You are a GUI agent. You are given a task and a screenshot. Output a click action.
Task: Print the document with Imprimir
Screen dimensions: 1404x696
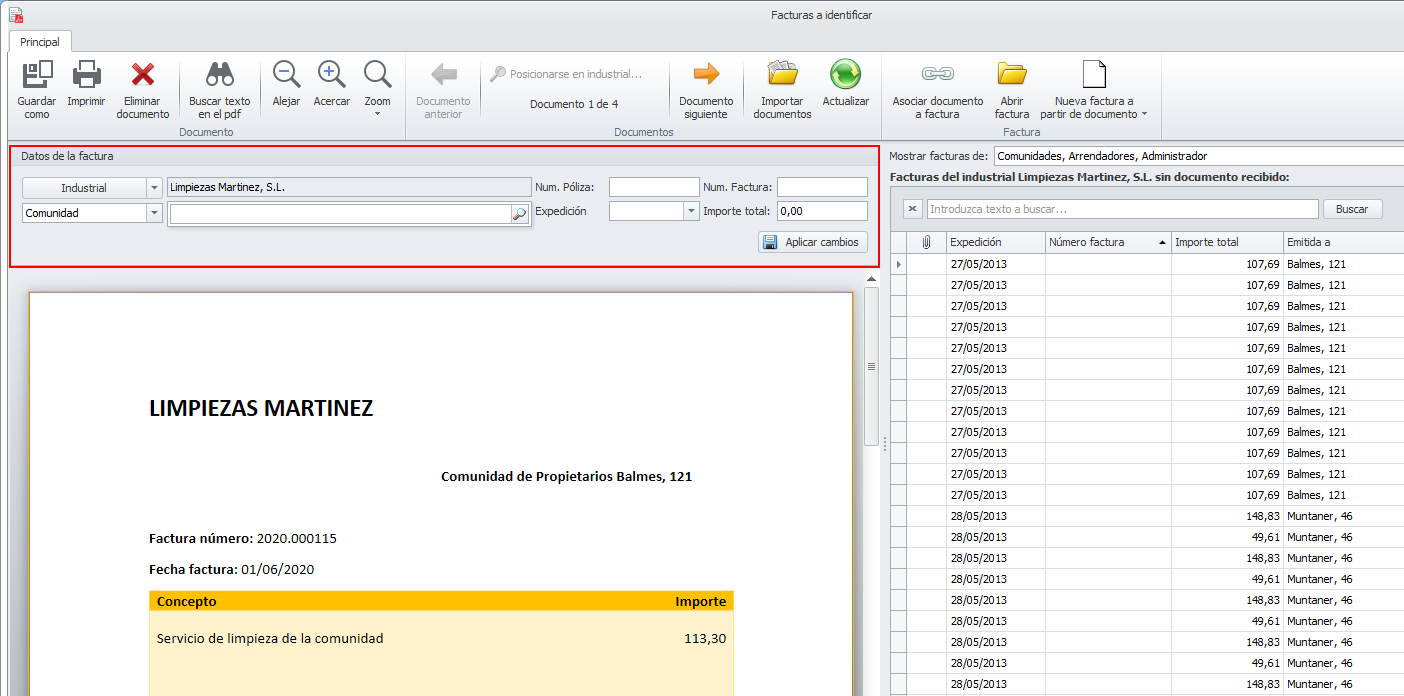tap(86, 76)
